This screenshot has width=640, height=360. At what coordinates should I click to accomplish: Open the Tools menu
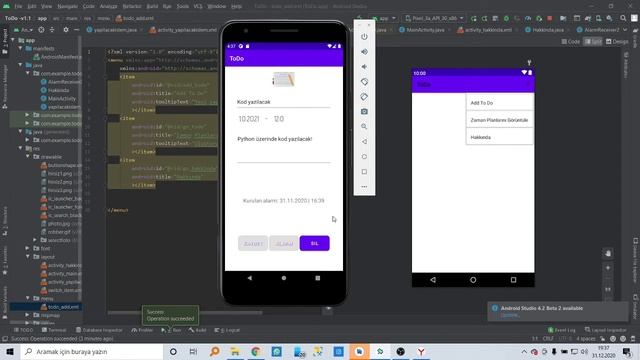[x=182, y=6]
